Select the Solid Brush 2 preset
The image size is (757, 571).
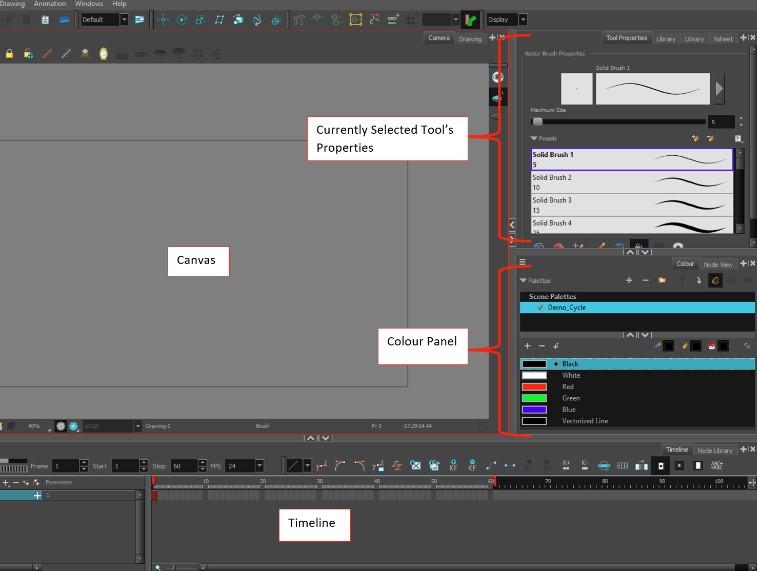(631, 182)
